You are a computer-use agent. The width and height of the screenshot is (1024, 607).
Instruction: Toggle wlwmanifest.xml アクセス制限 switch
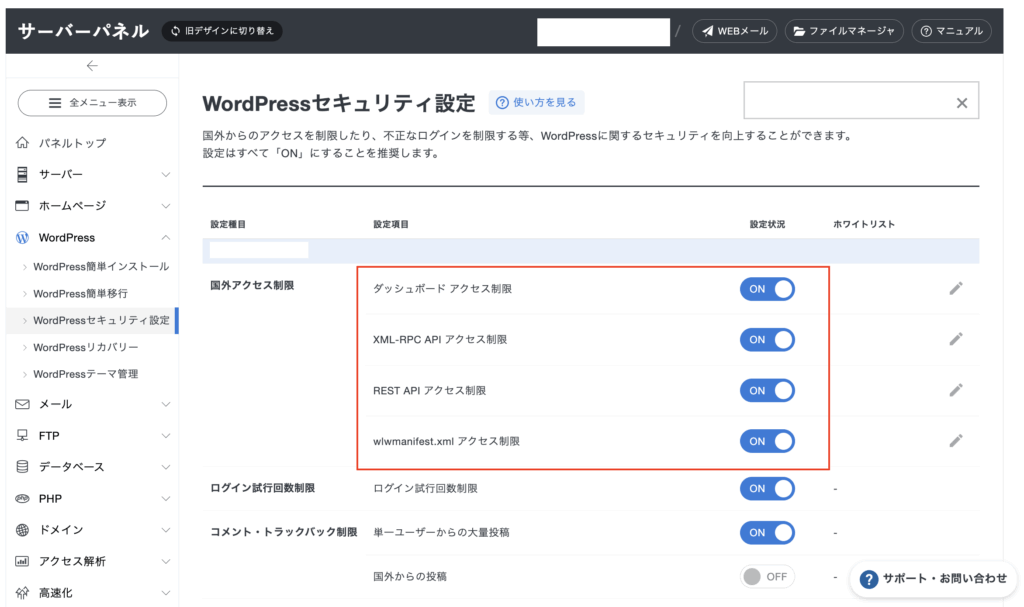point(767,441)
